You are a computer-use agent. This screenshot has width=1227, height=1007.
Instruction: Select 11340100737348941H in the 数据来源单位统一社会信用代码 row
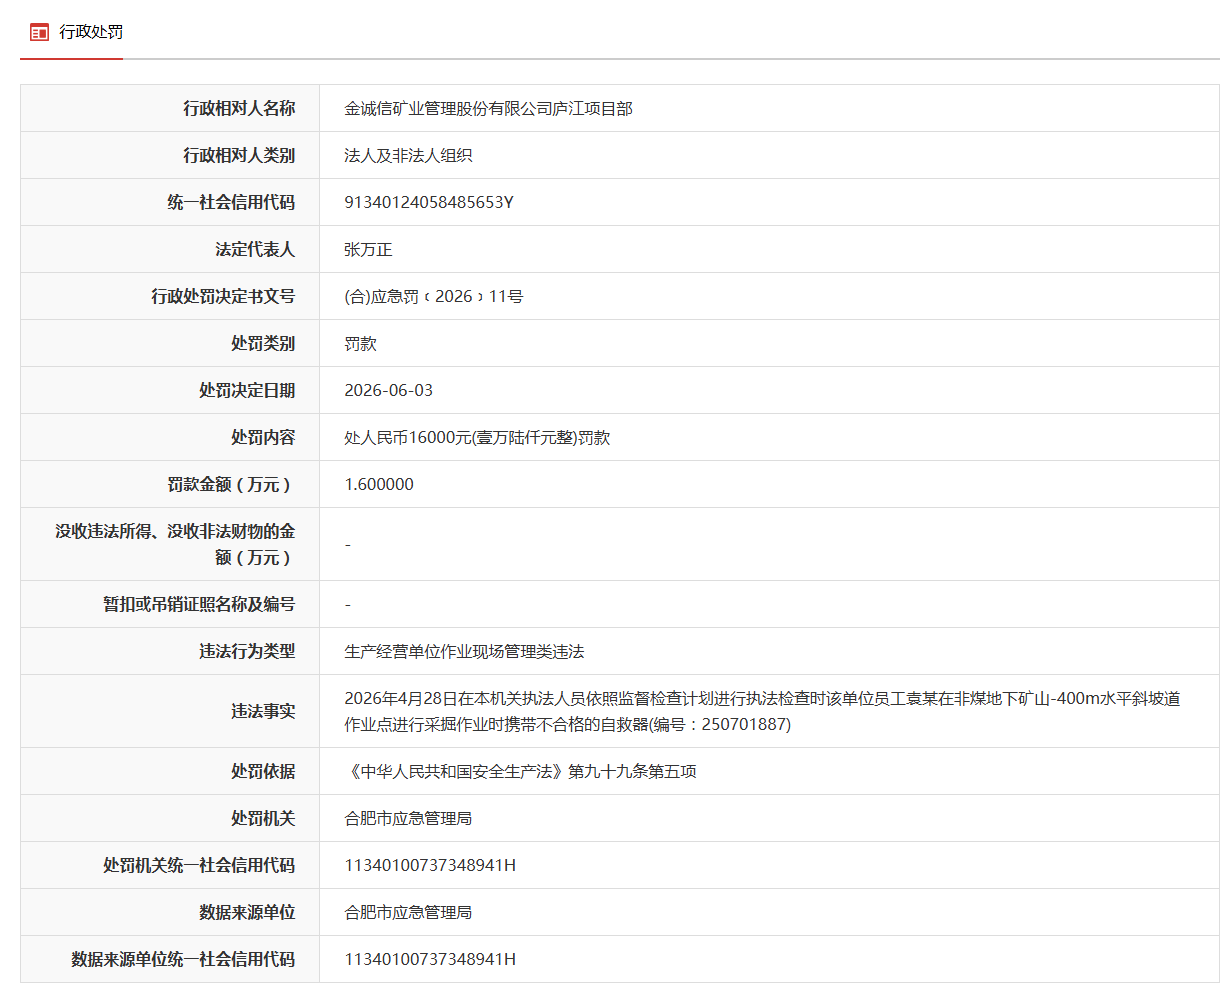tap(430, 959)
